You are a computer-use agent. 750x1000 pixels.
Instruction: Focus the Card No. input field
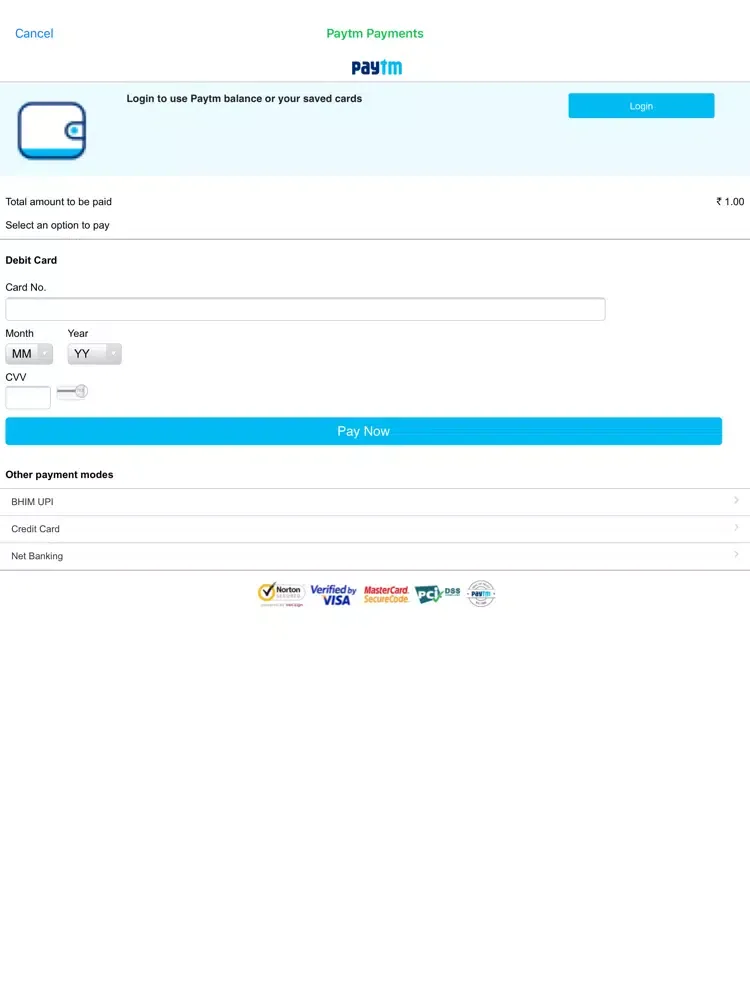tap(305, 309)
